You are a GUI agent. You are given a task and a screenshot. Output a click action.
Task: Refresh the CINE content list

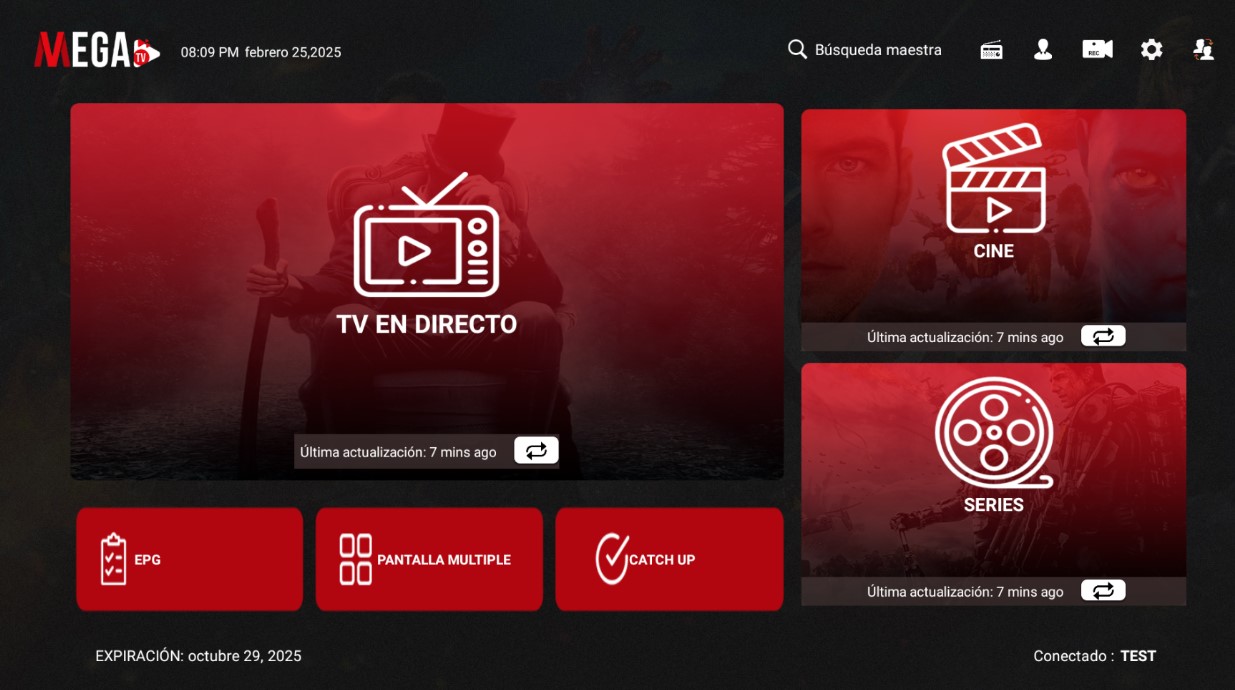[1103, 337]
